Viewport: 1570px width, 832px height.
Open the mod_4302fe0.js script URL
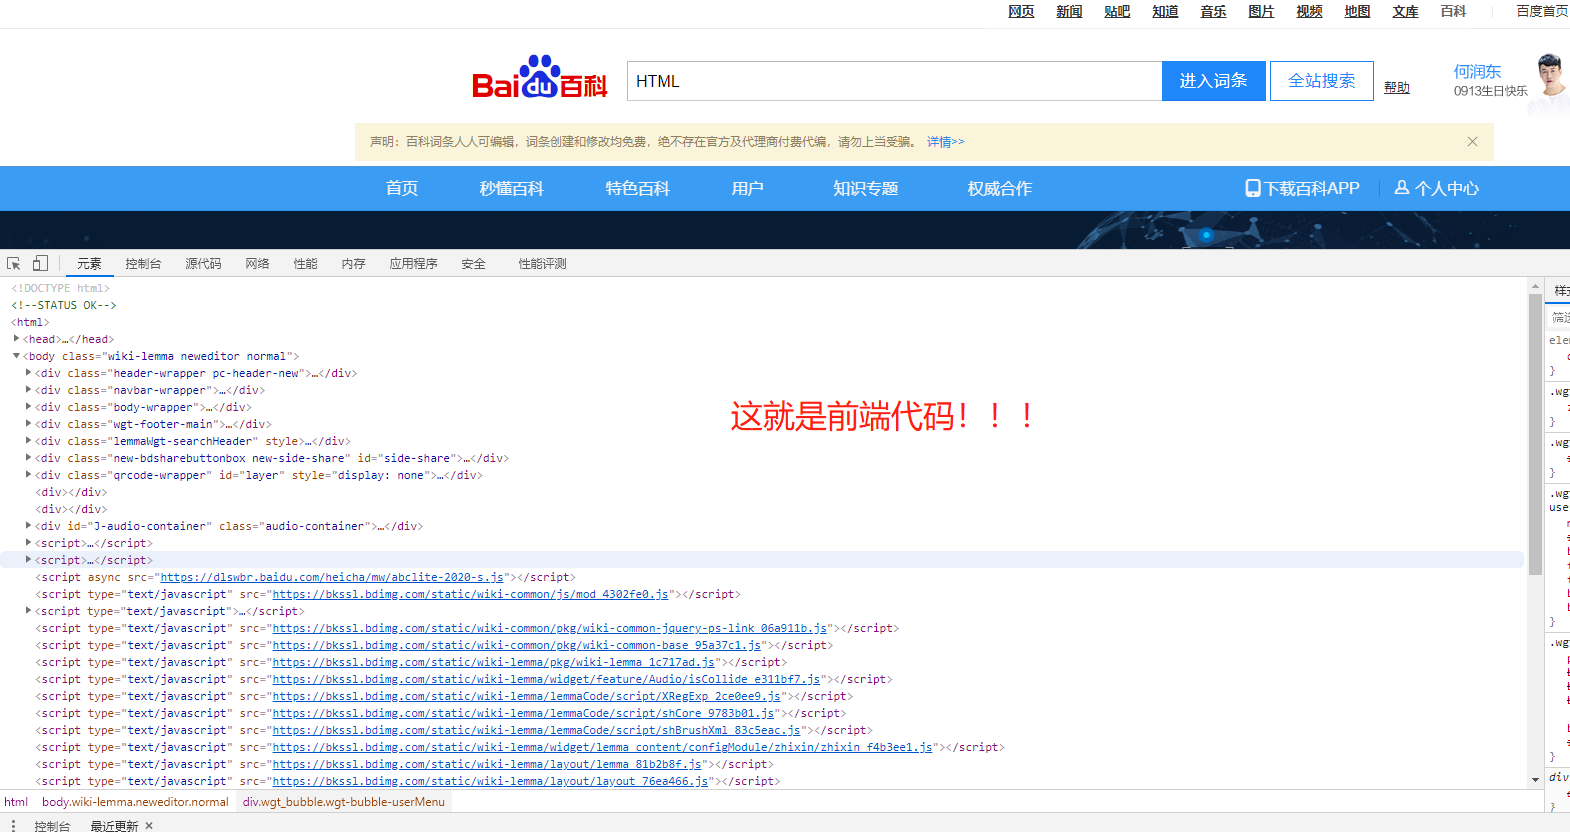[x=470, y=594]
